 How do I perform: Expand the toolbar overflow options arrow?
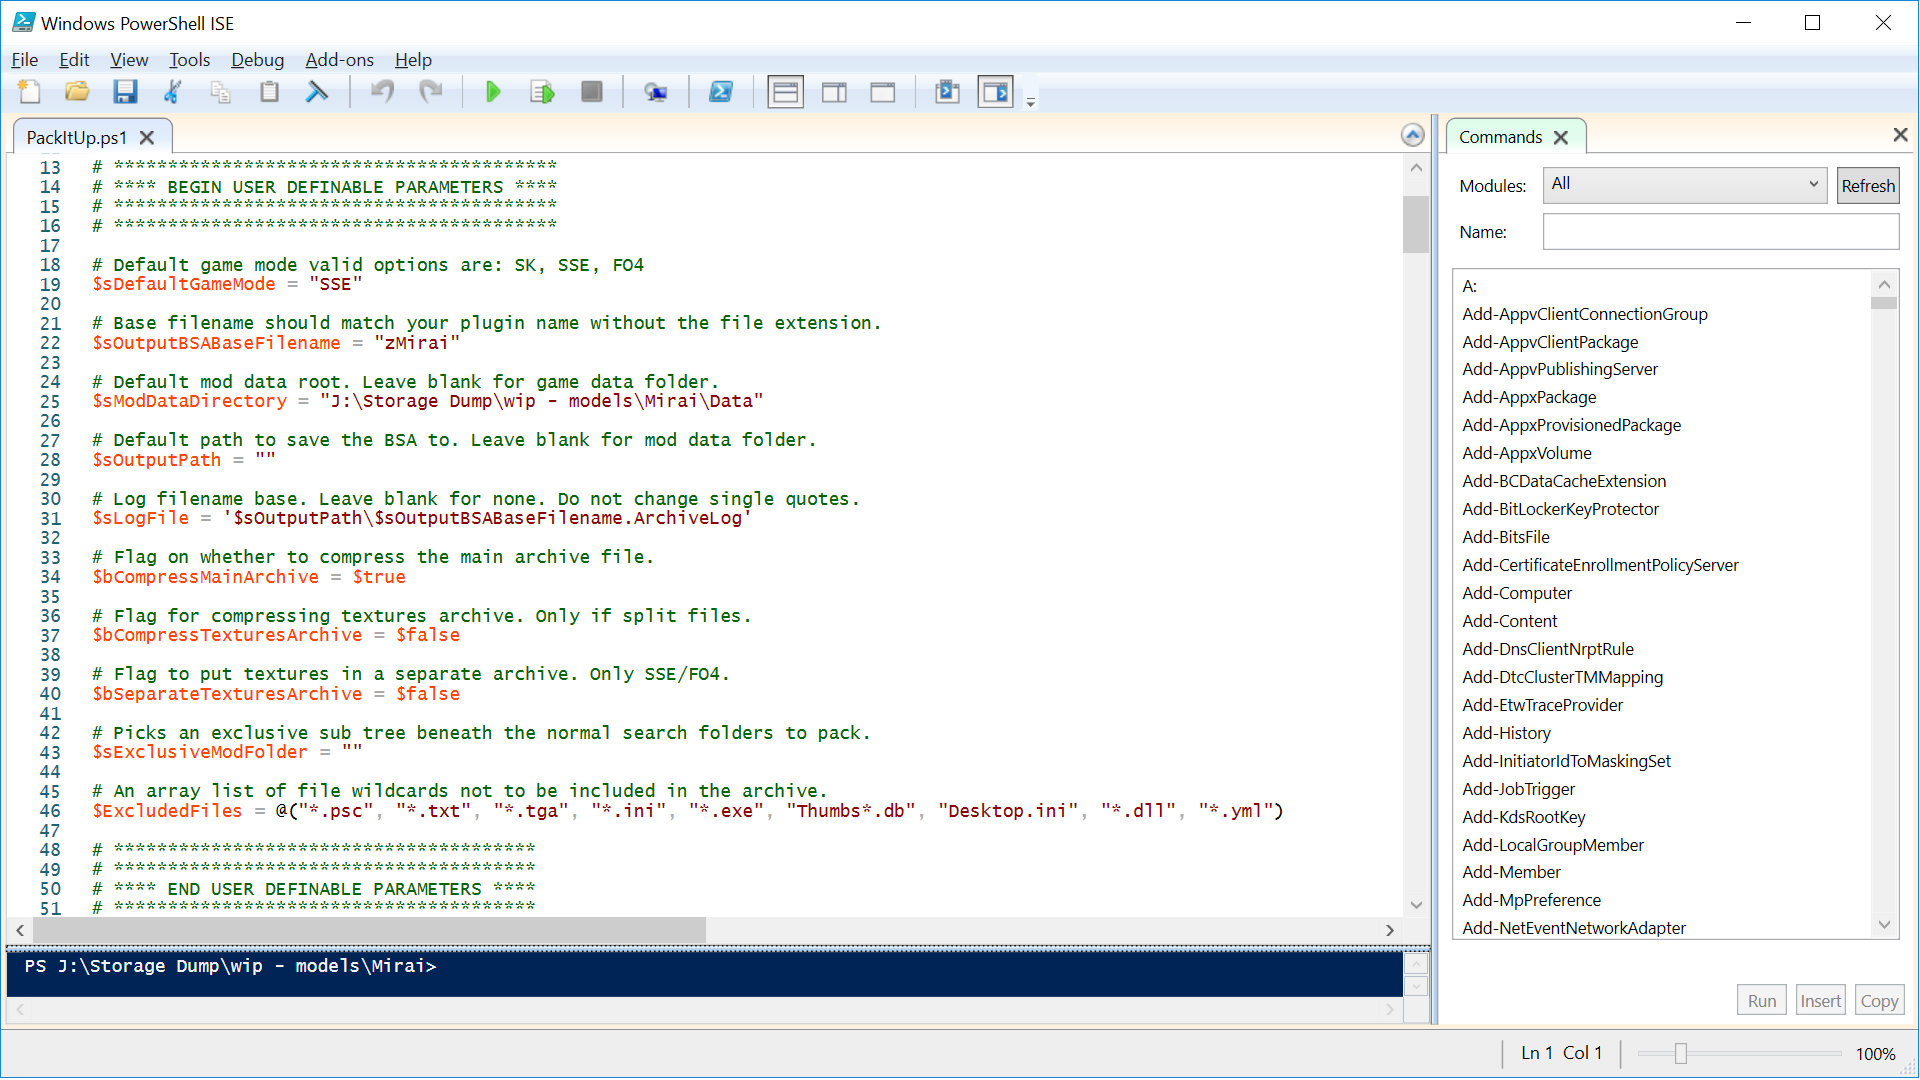point(1030,102)
